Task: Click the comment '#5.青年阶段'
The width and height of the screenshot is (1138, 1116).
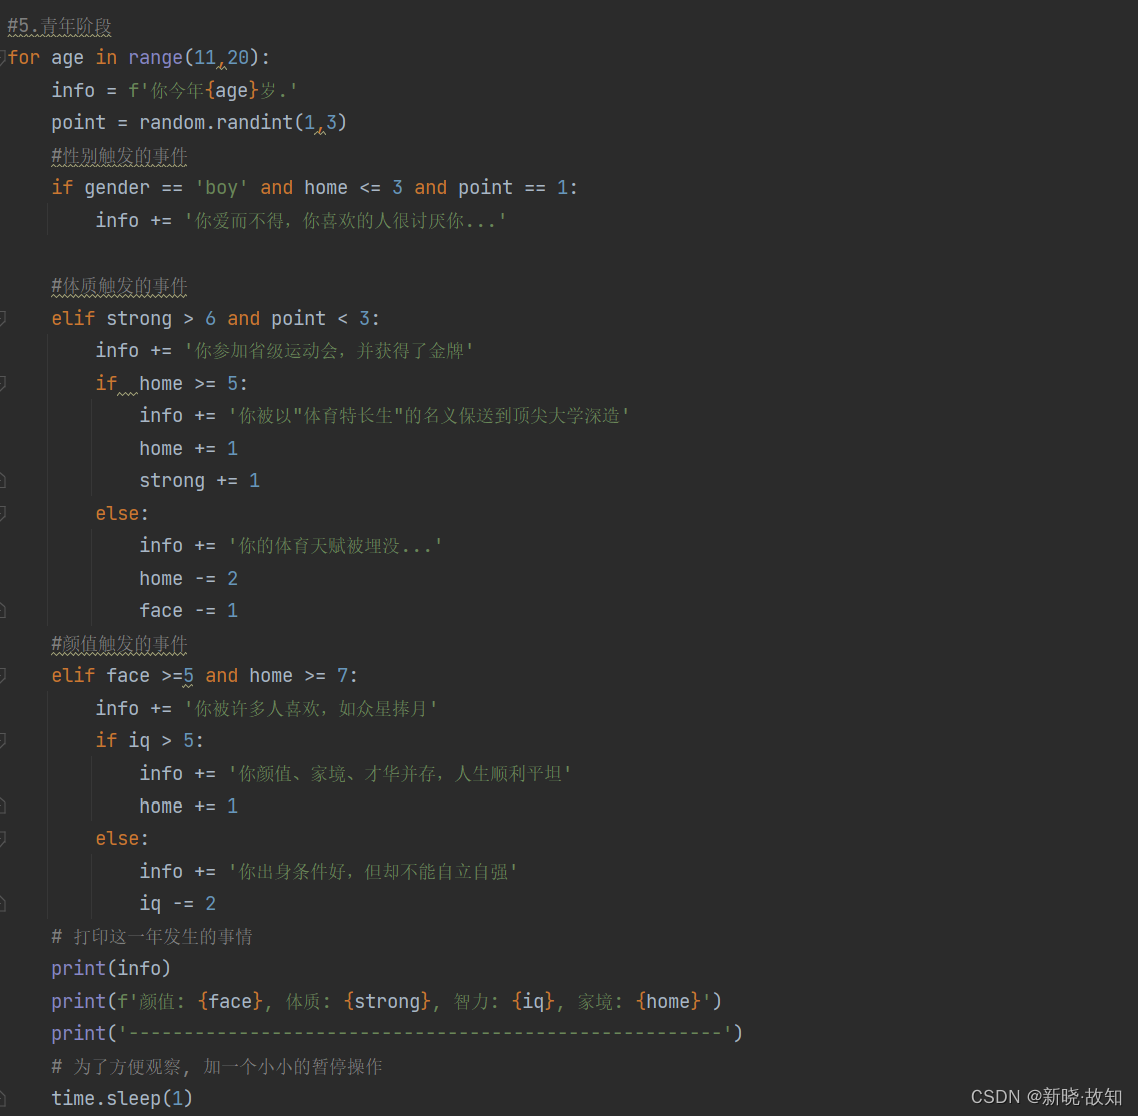Action: point(60,26)
